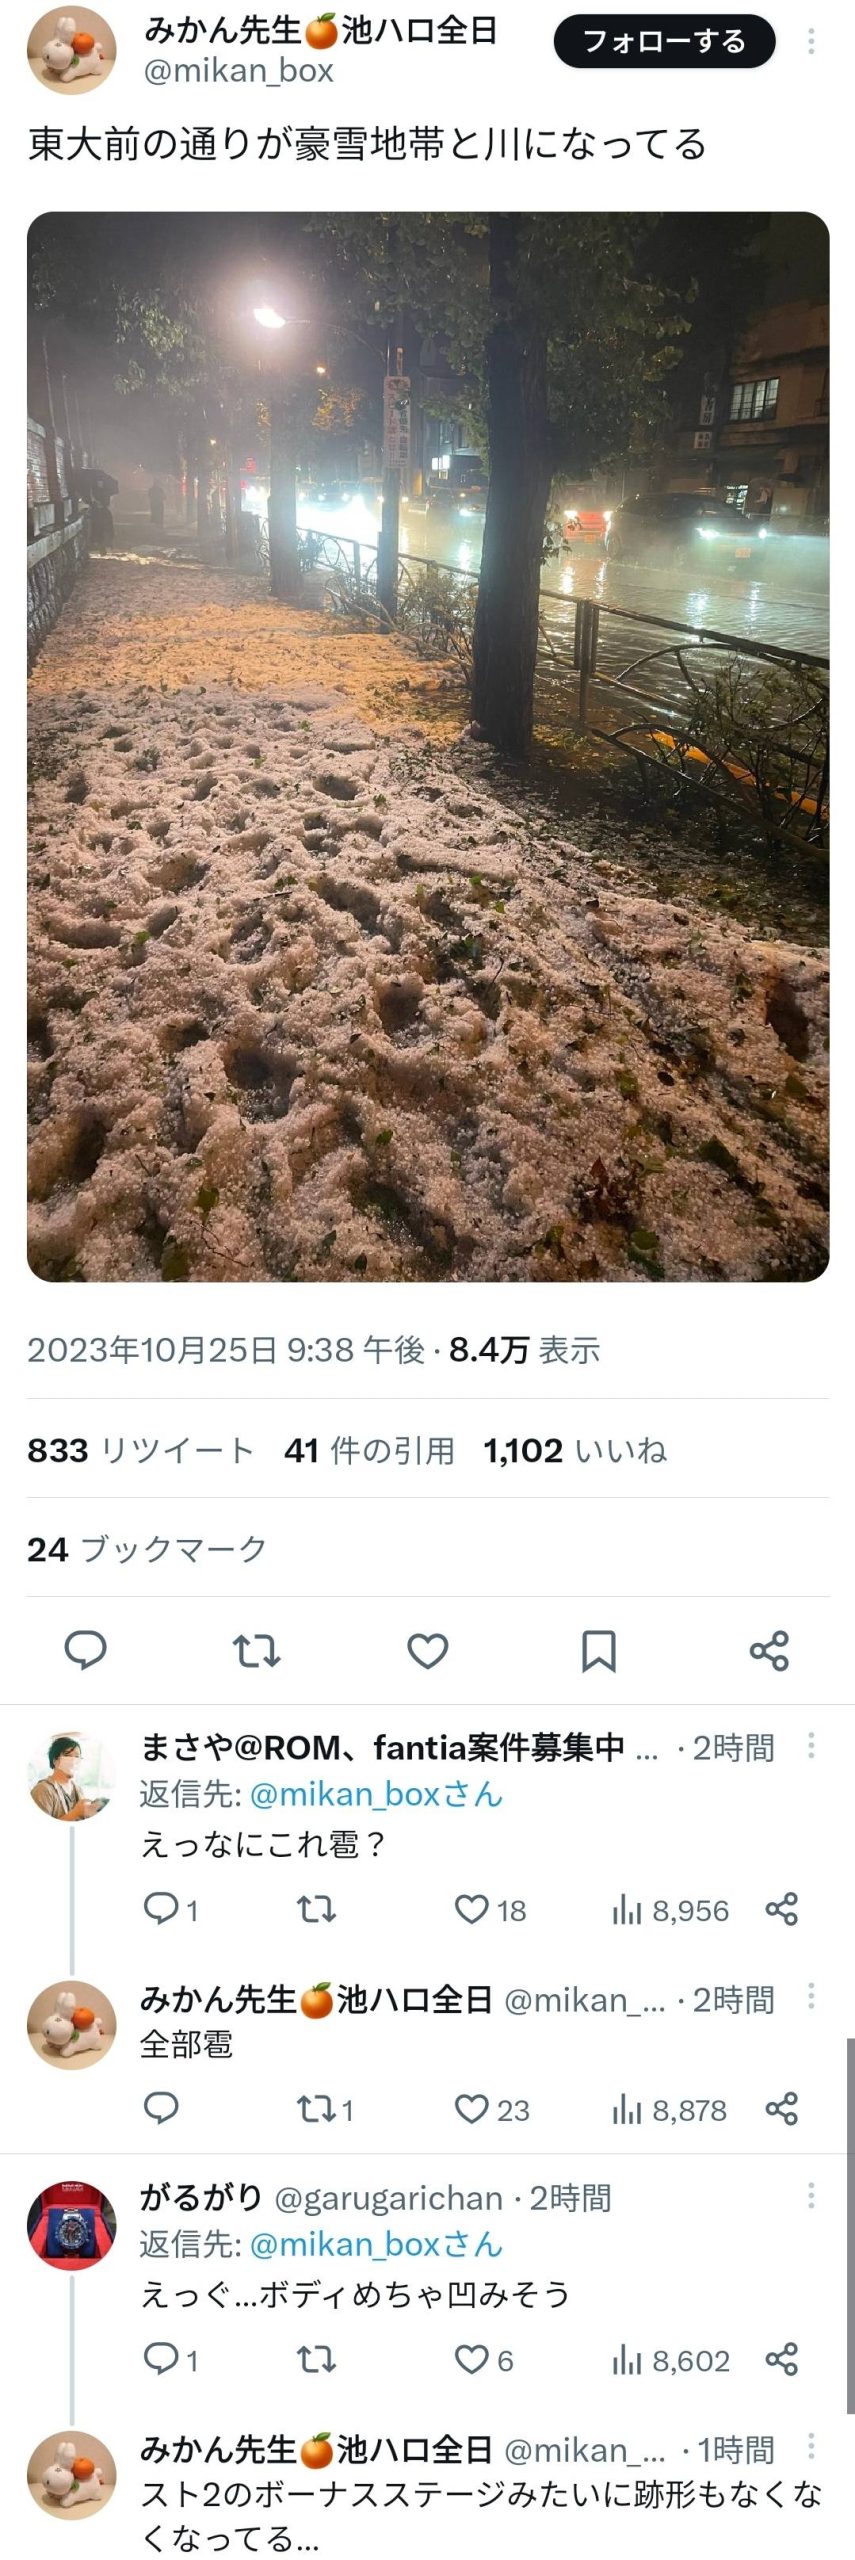The height and width of the screenshot is (2560, 855).
Task: Open the view stats showing 8,956
Action: [x=670, y=1910]
